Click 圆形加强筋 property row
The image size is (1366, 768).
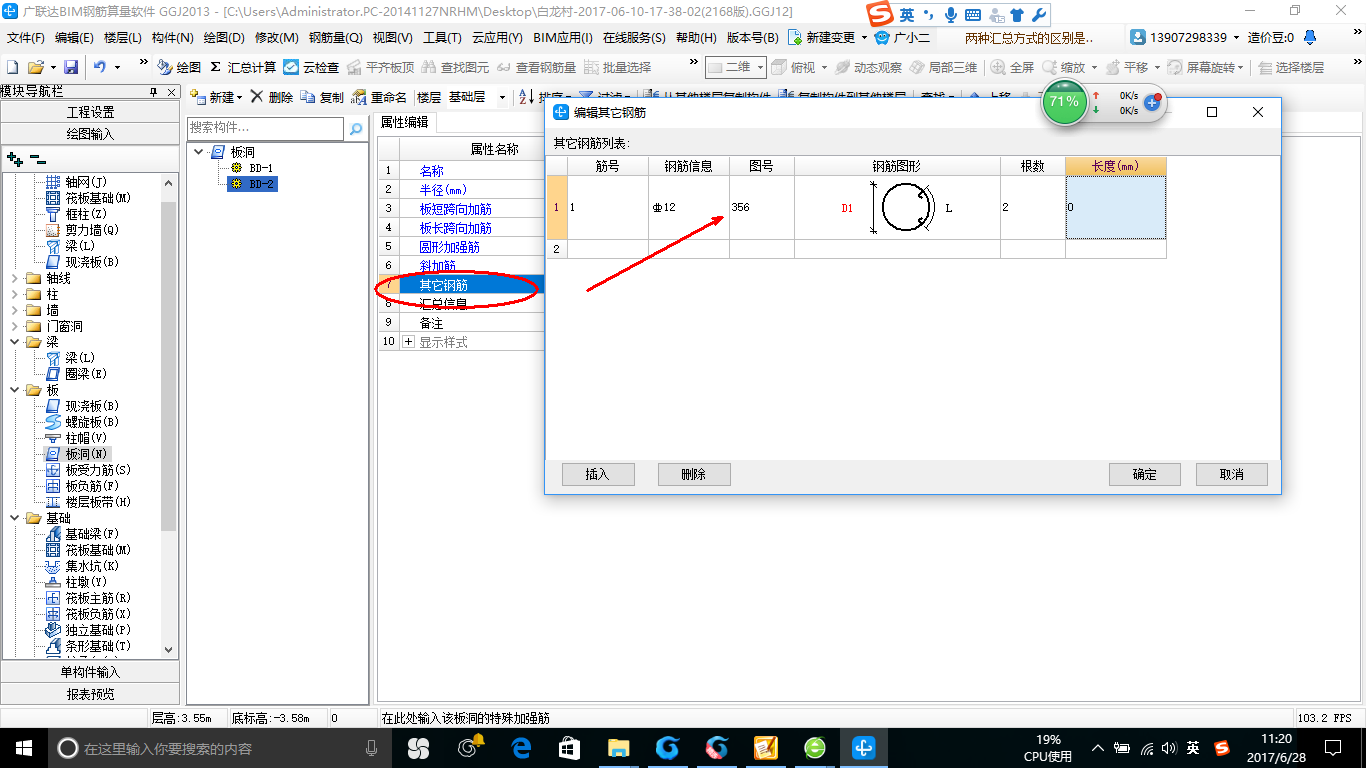pos(462,247)
